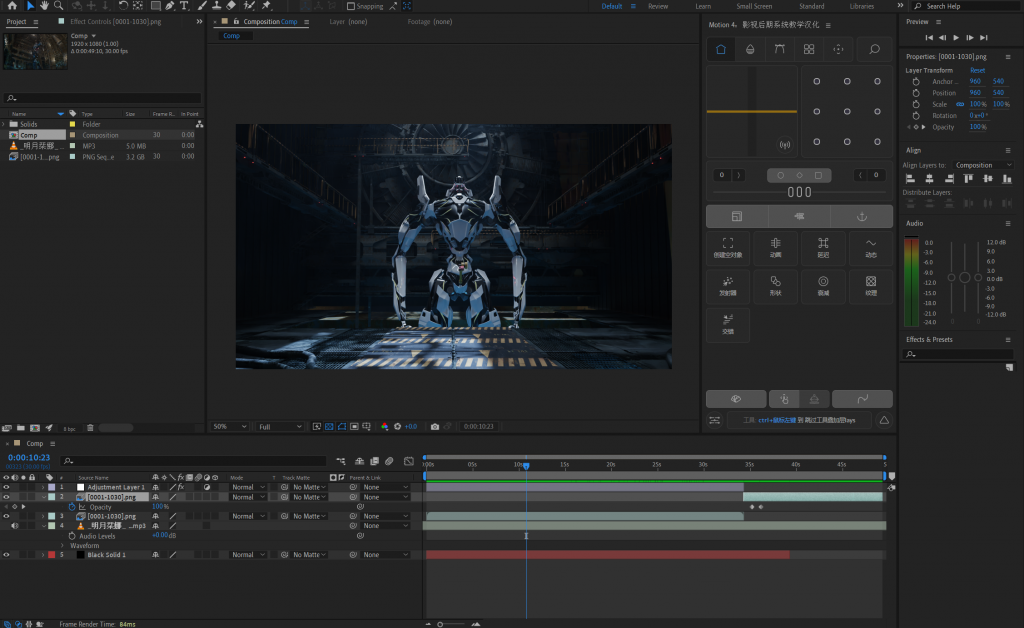Expand the Waveform property
Viewport: 1024px width, 628px height.
tap(63, 545)
